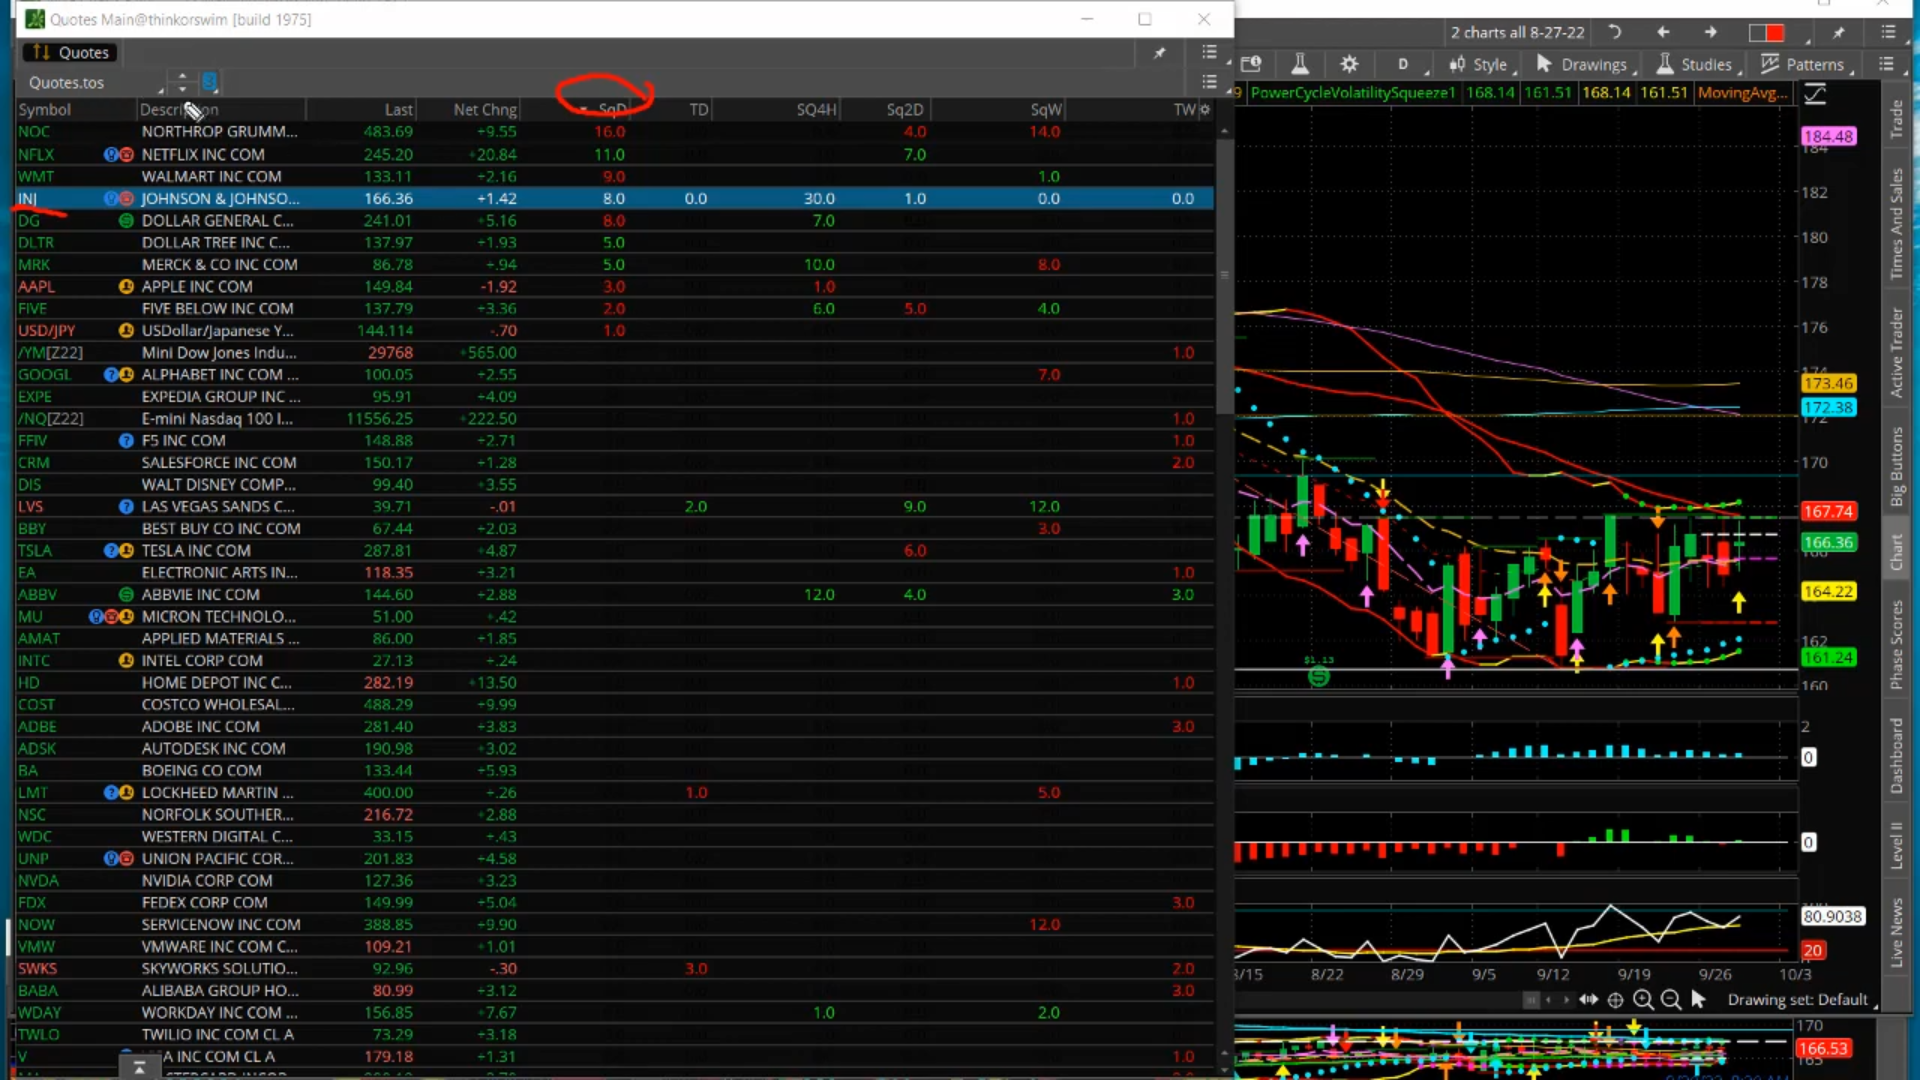Image resolution: width=1920 pixels, height=1080 pixels.
Task: Open the Charts window top list menu
Action: point(1888,32)
